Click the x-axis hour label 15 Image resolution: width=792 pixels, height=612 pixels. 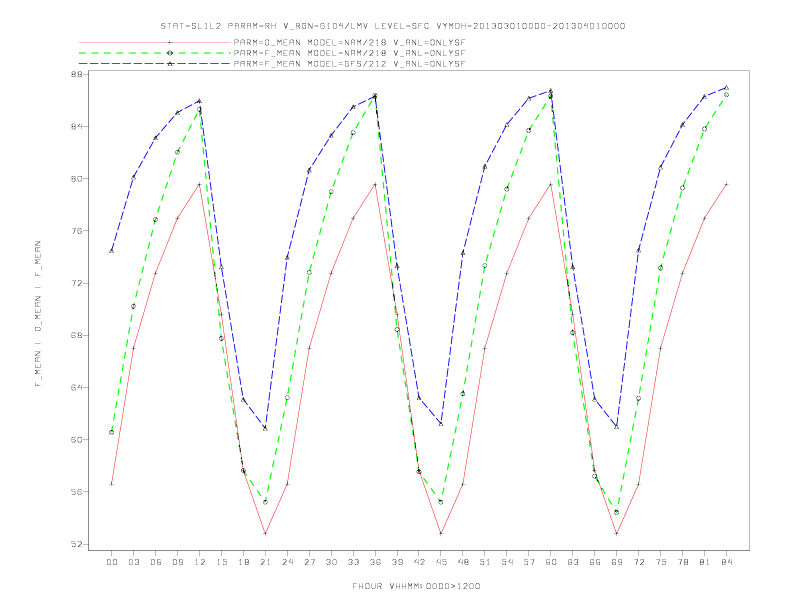(x=221, y=562)
